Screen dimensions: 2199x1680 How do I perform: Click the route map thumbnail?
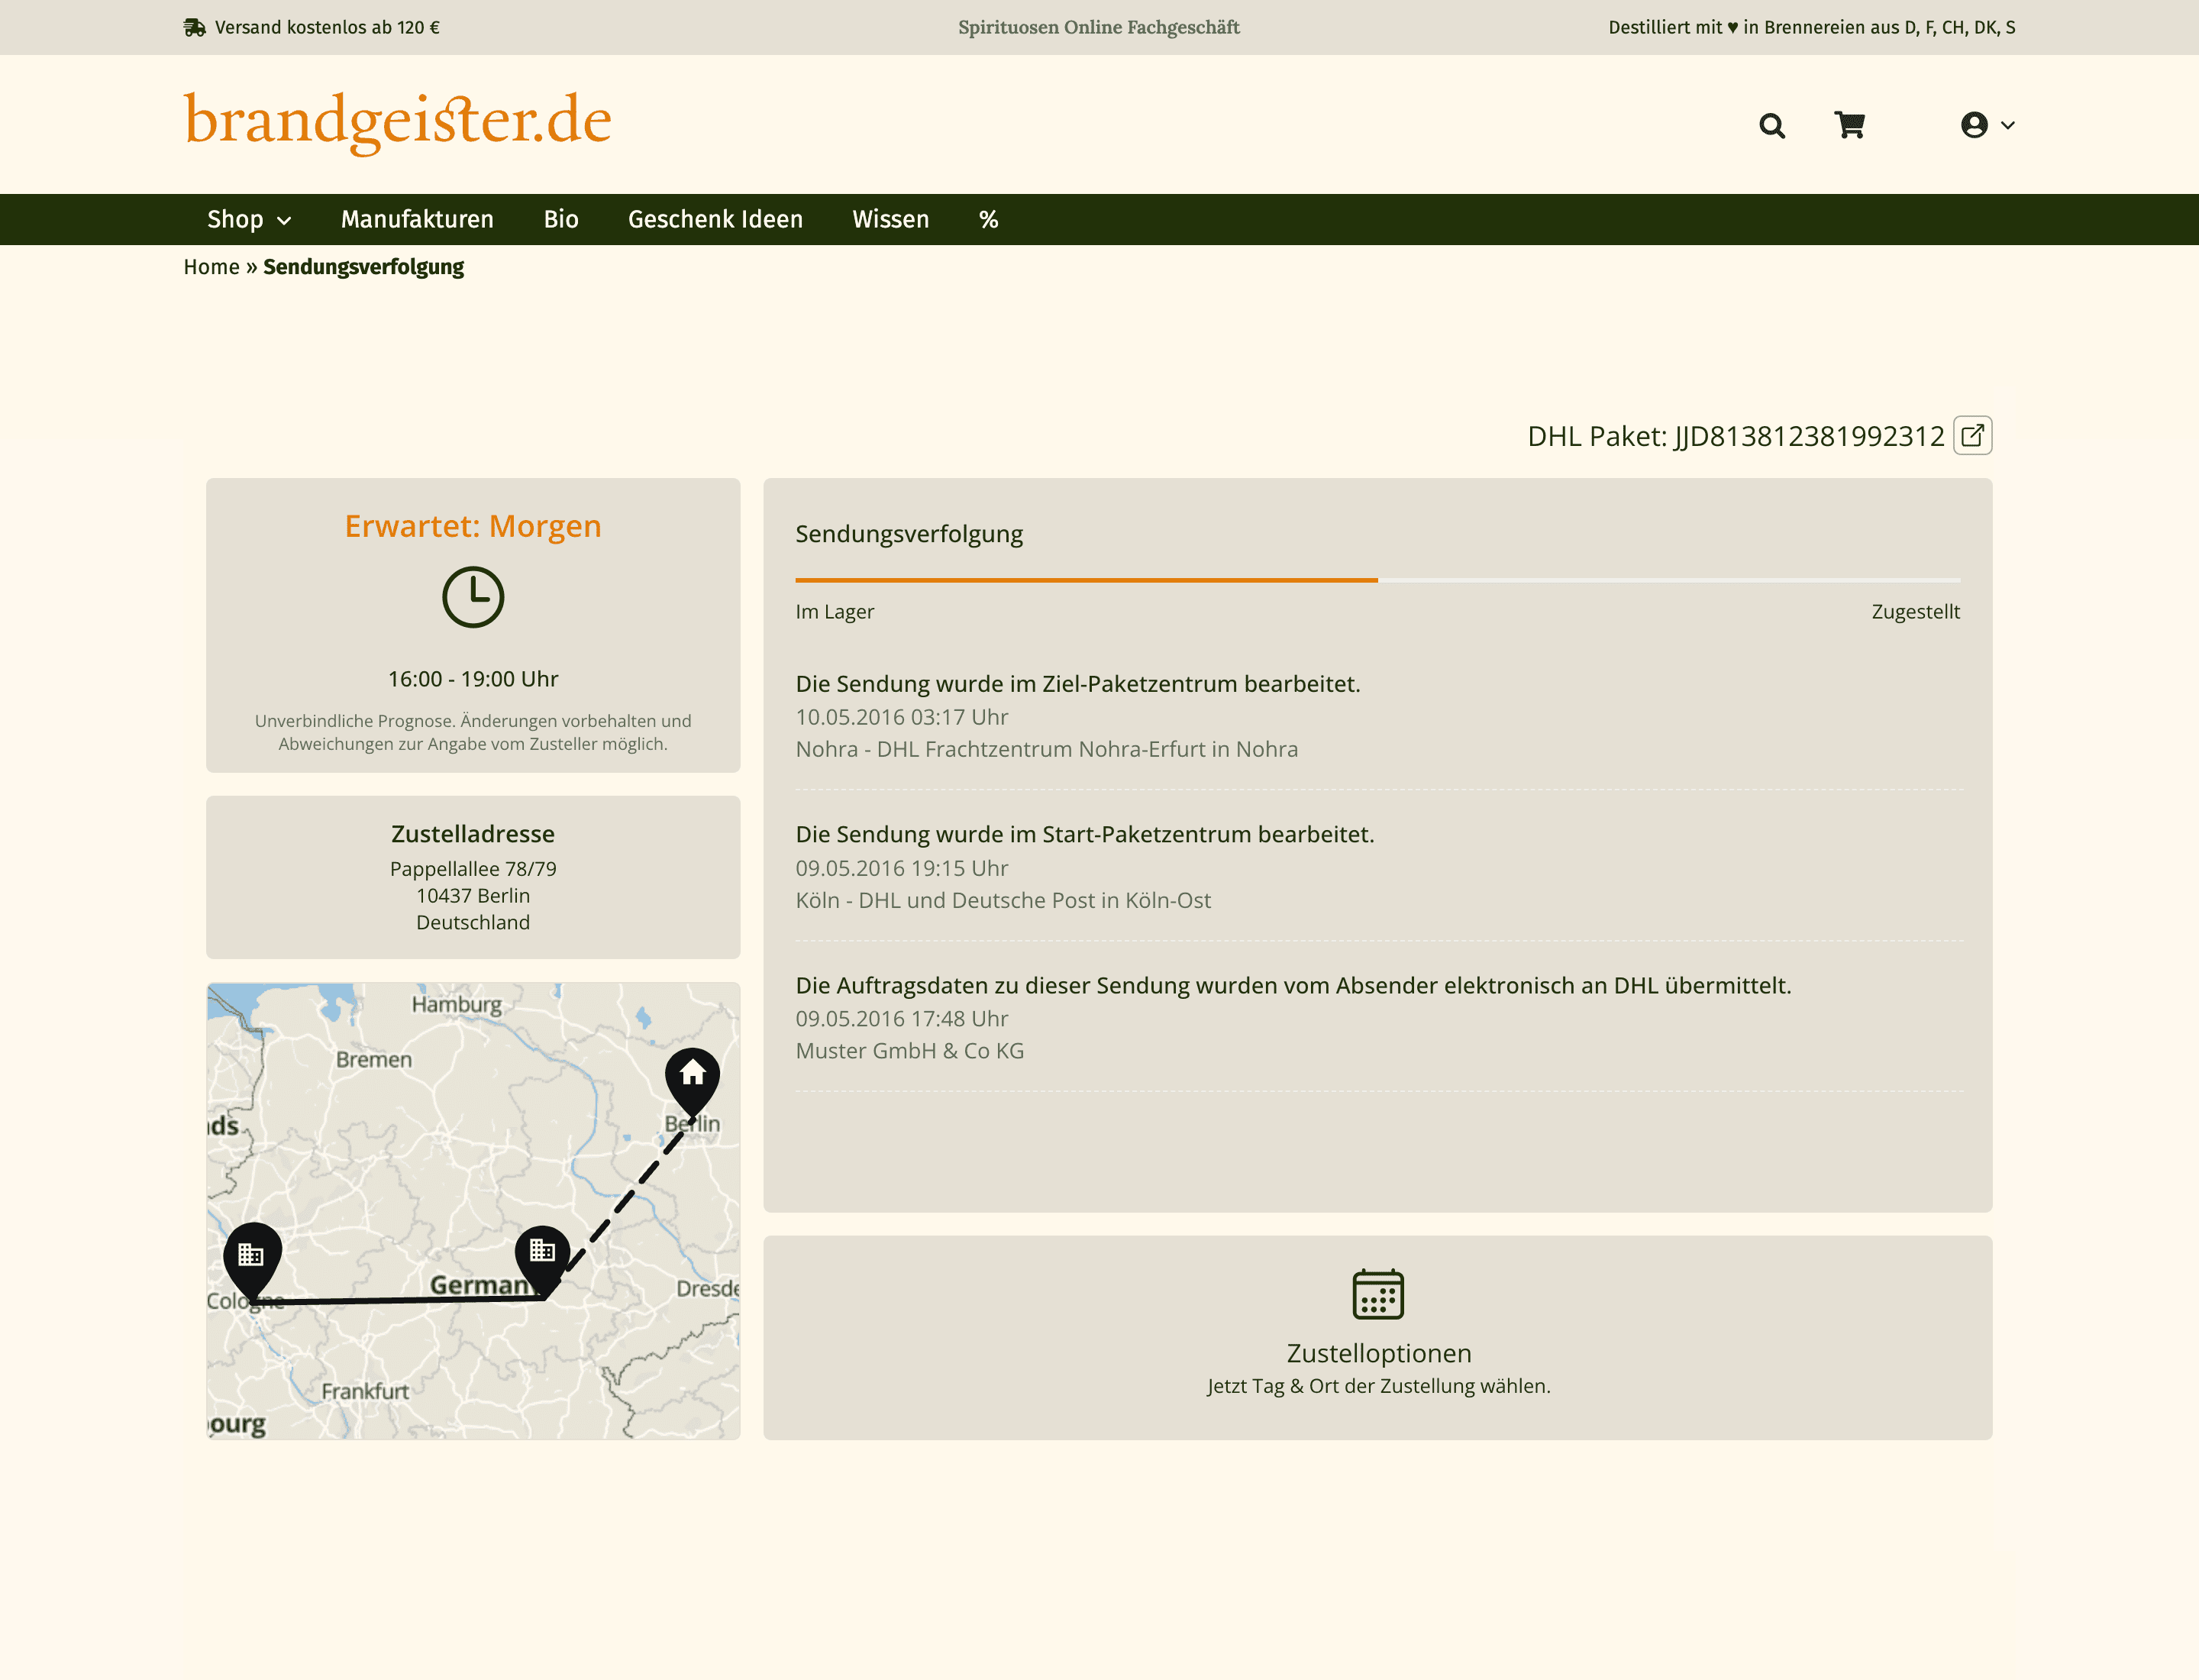pos(473,1210)
